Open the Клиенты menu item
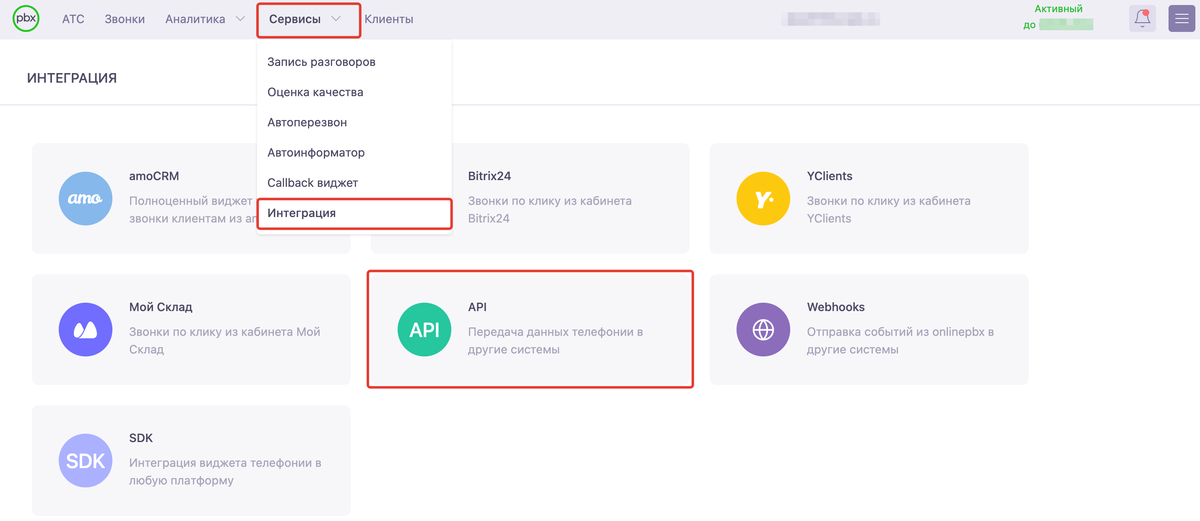1200x521 pixels. click(389, 19)
